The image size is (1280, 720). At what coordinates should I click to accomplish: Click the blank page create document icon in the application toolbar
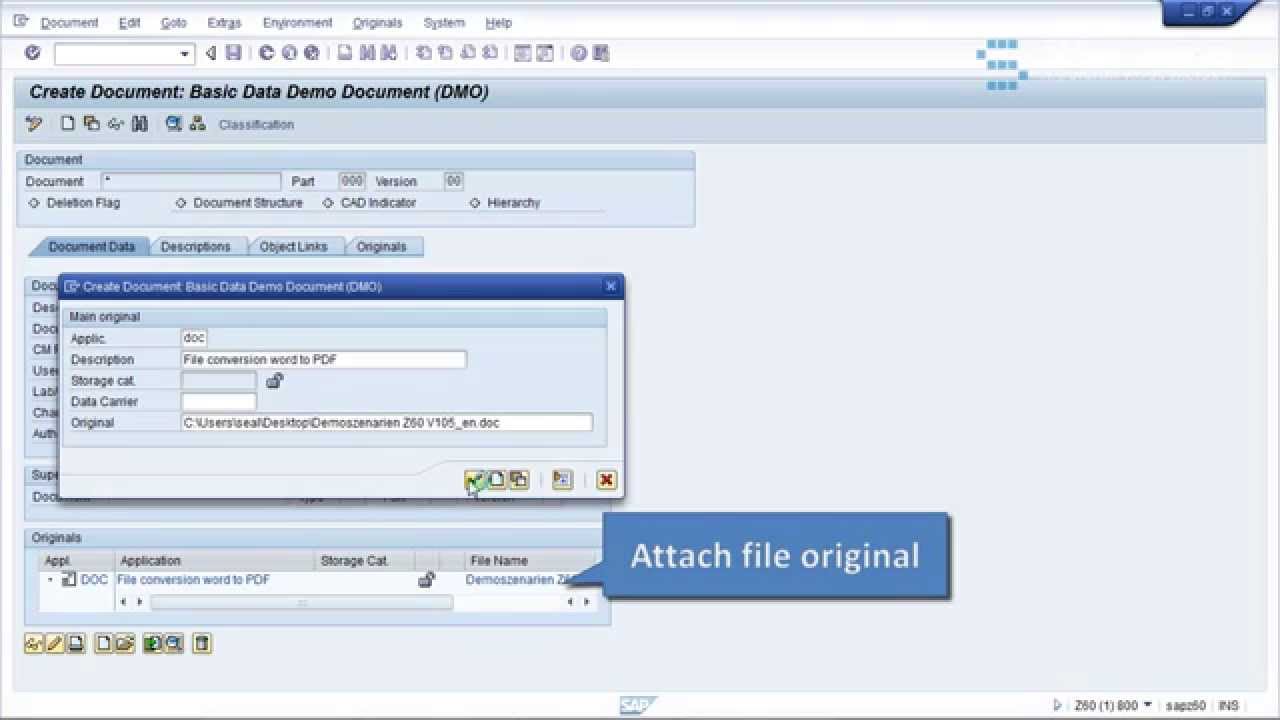[68, 124]
